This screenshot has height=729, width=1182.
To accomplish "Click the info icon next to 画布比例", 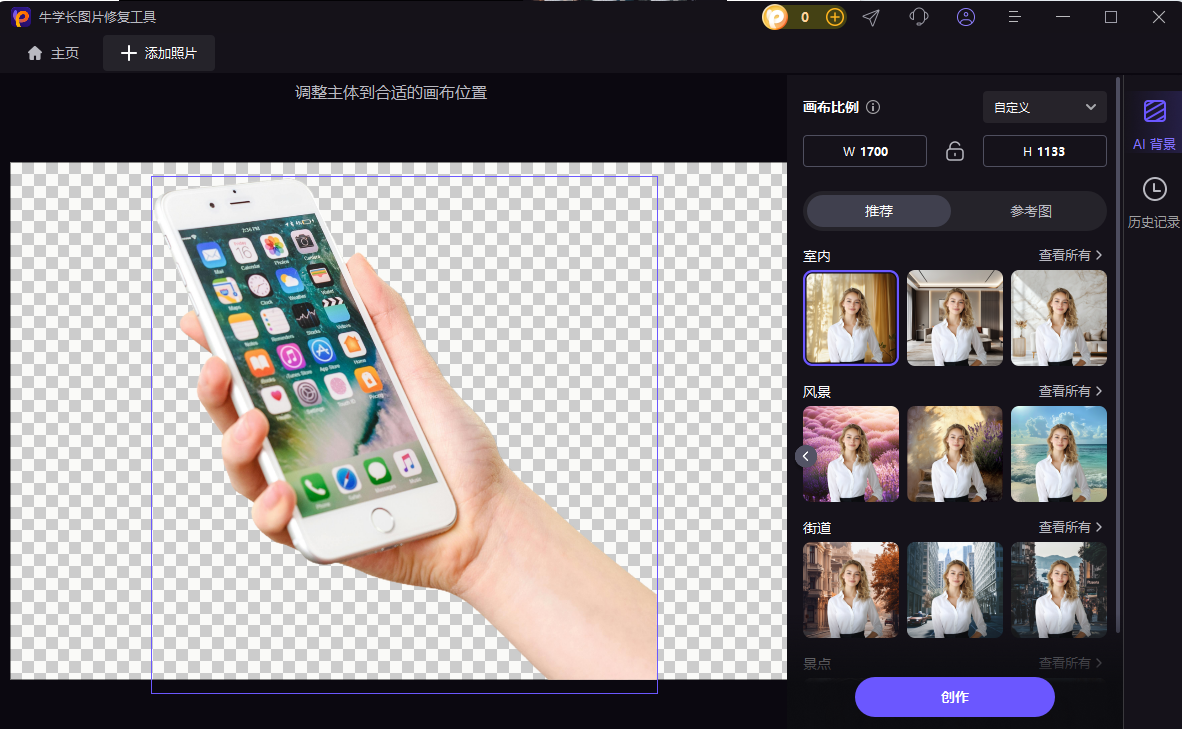I will (x=873, y=107).
